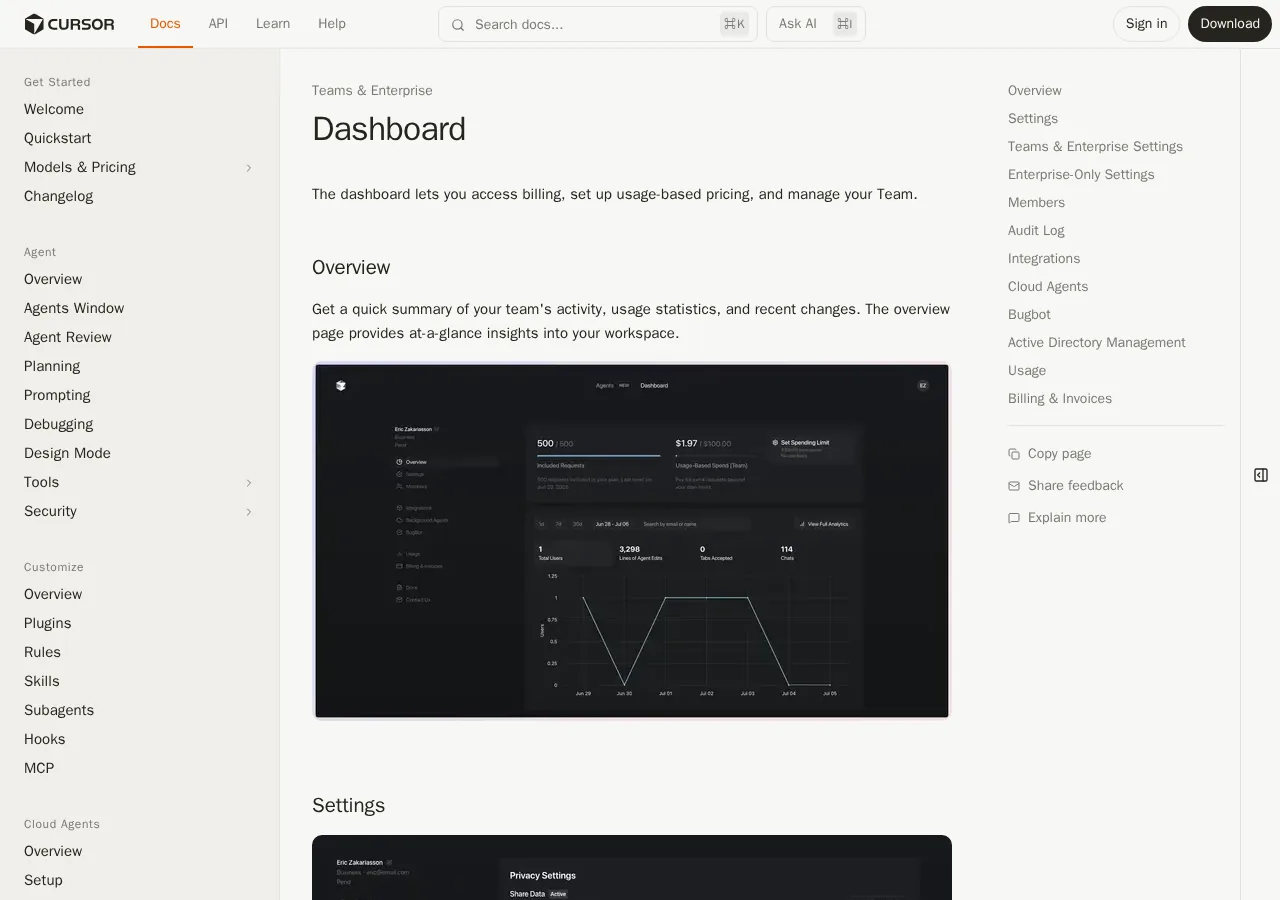Viewport: 1280px width, 900px height.
Task: Jump to Settings in table of contents
Action: (x=1032, y=119)
